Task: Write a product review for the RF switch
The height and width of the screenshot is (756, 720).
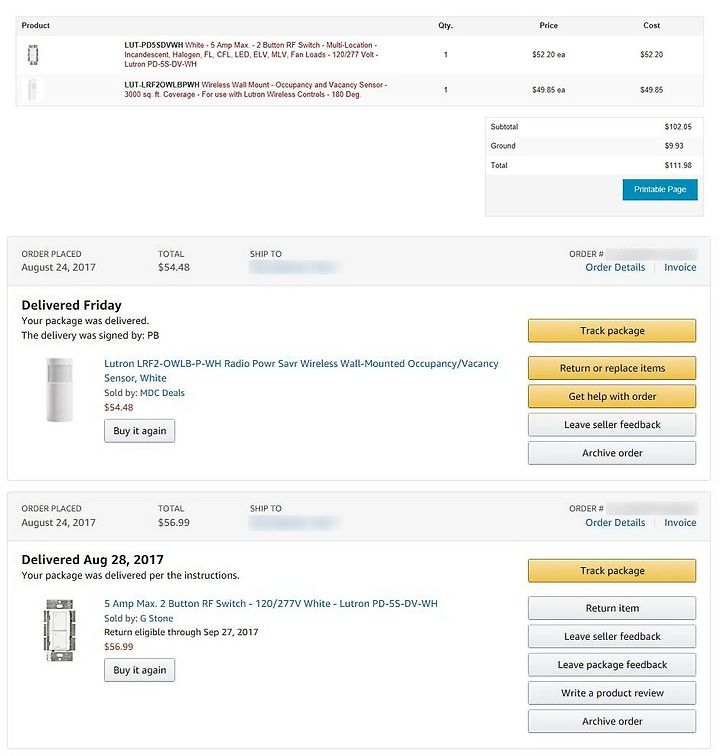Action: click(612, 693)
